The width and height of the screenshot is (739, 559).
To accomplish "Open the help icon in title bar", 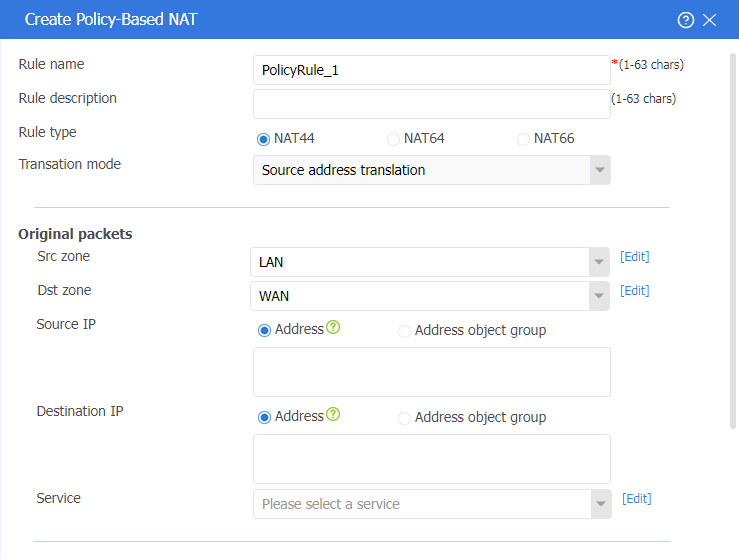I will tap(686, 20).
